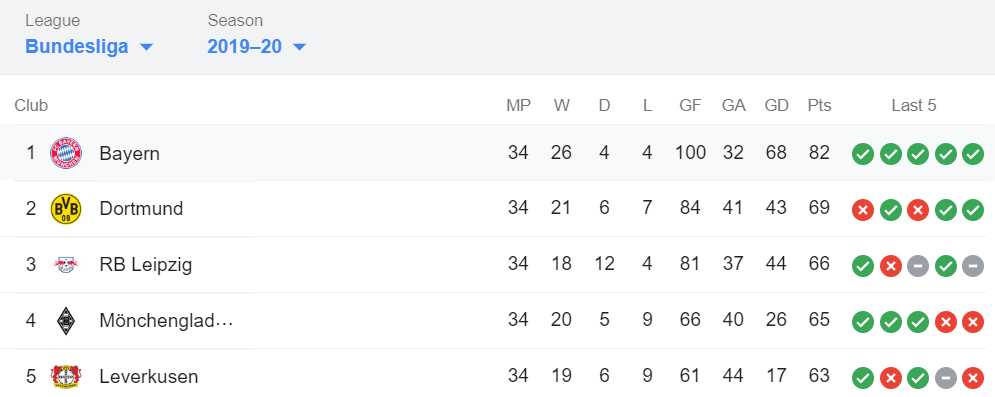Open the Bundesliga league dropdown
Image resolution: width=995 pixels, height=397 pixels.
click(x=89, y=46)
